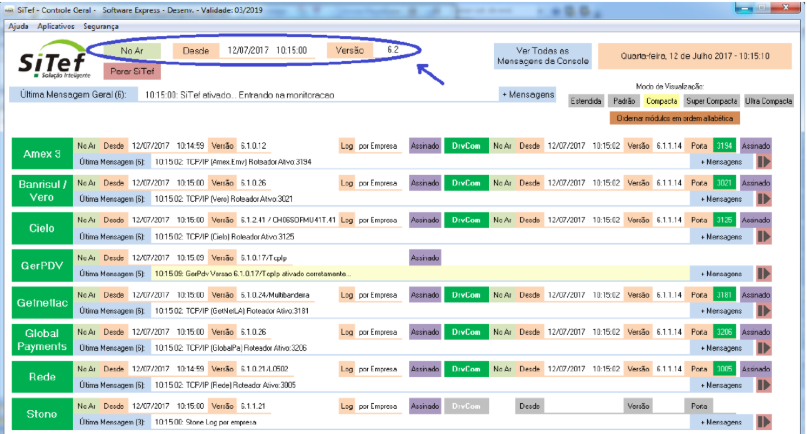Switch to Padrão view mode

point(624,101)
